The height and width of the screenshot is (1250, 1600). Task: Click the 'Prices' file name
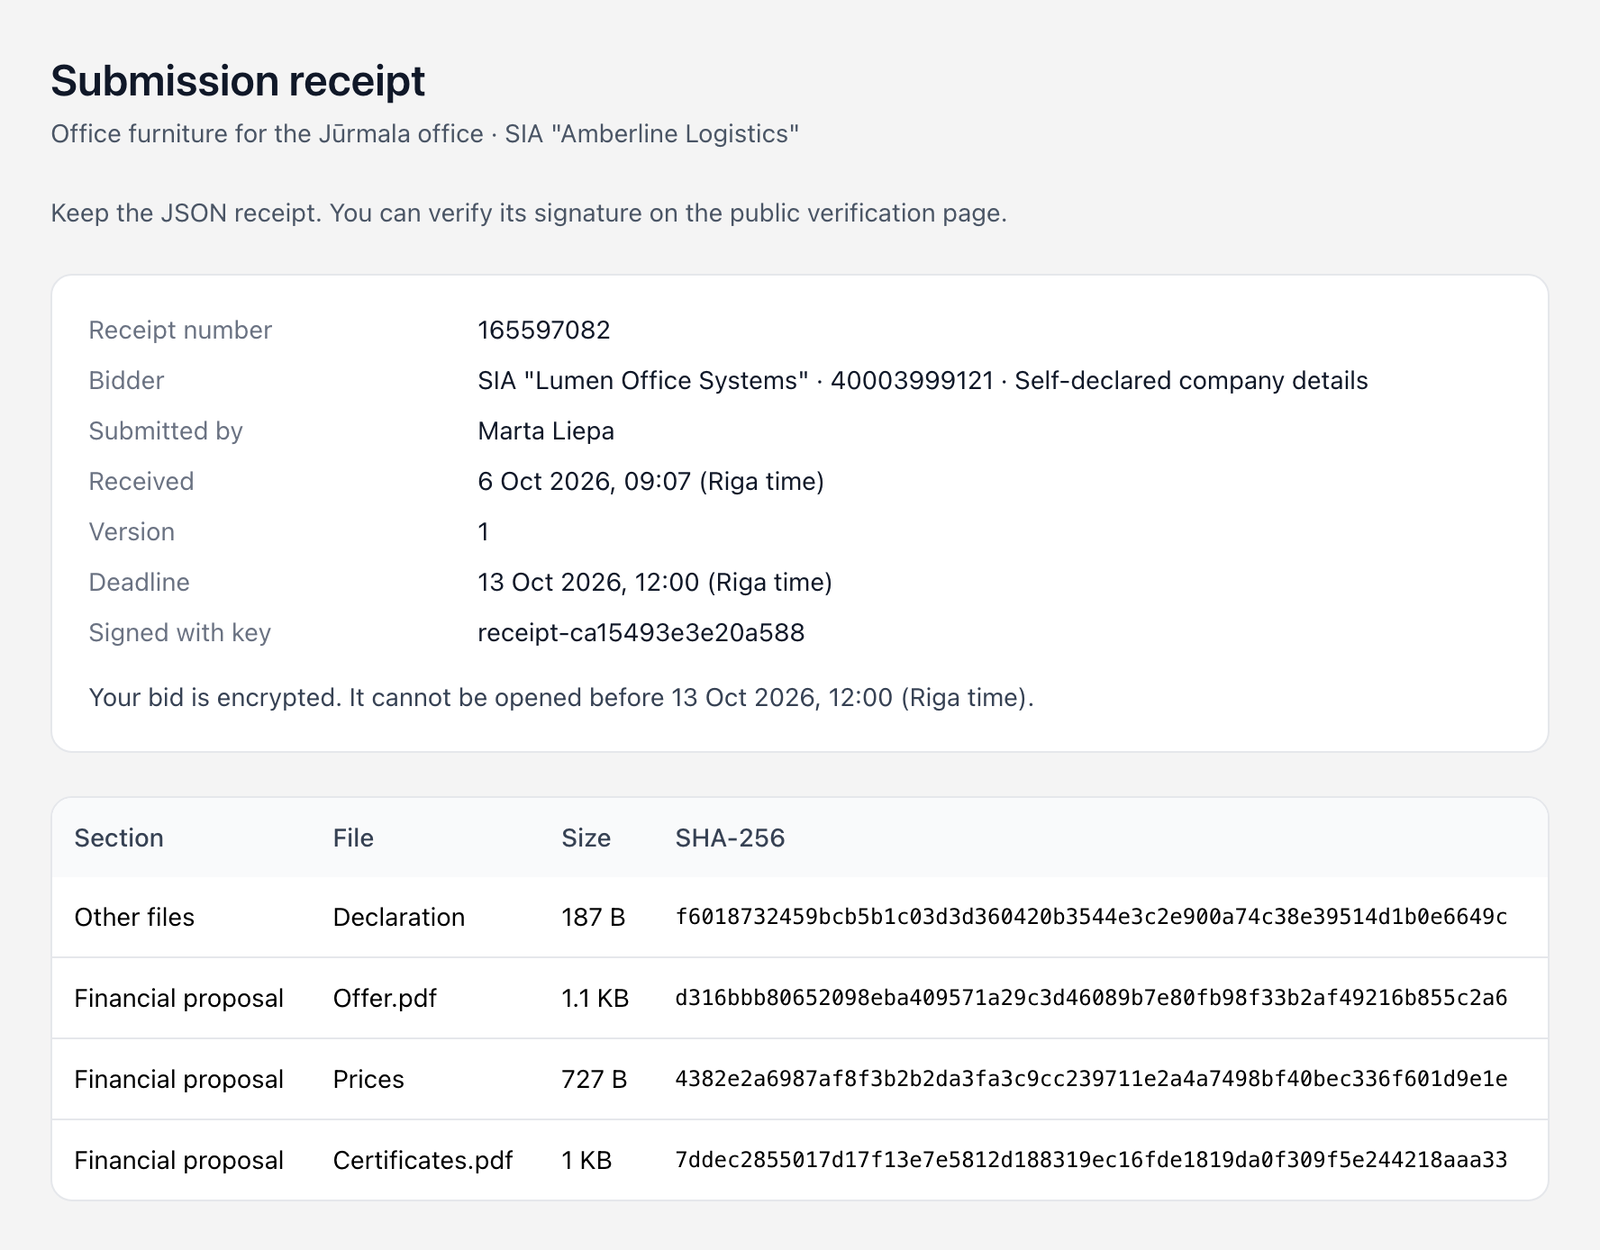(x=369, y=1080)
